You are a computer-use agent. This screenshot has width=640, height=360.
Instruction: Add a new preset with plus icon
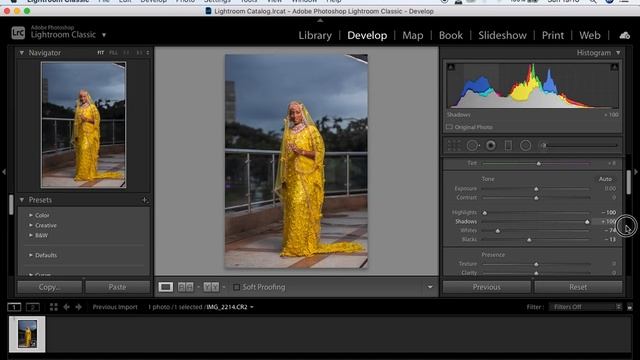point(144,200)
